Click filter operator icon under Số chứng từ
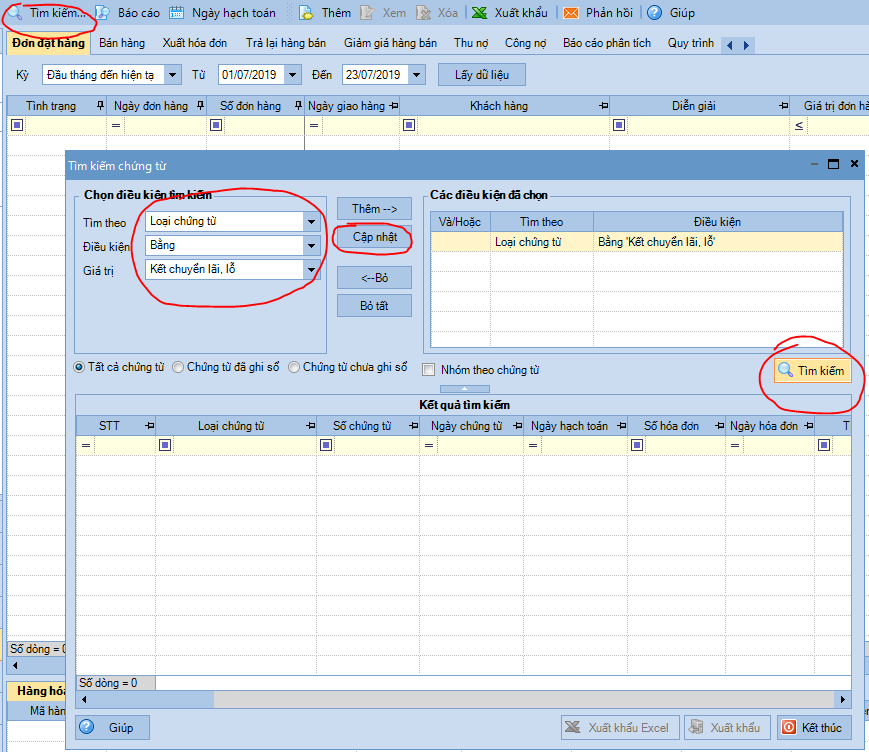 326,445
